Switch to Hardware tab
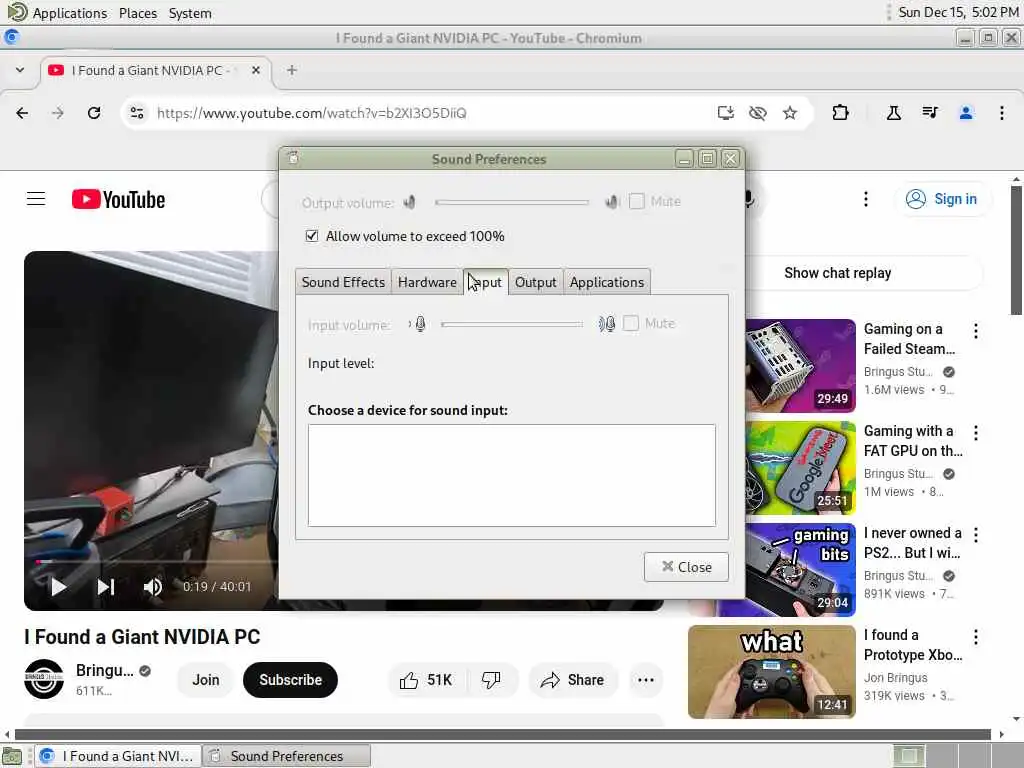The width and height of the screenshot is (1024, 768). pos(427,282)
